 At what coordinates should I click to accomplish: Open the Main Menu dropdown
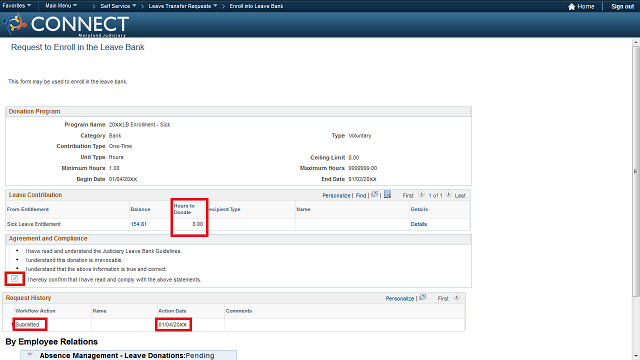pyautogui.click(x=61, y=6)
